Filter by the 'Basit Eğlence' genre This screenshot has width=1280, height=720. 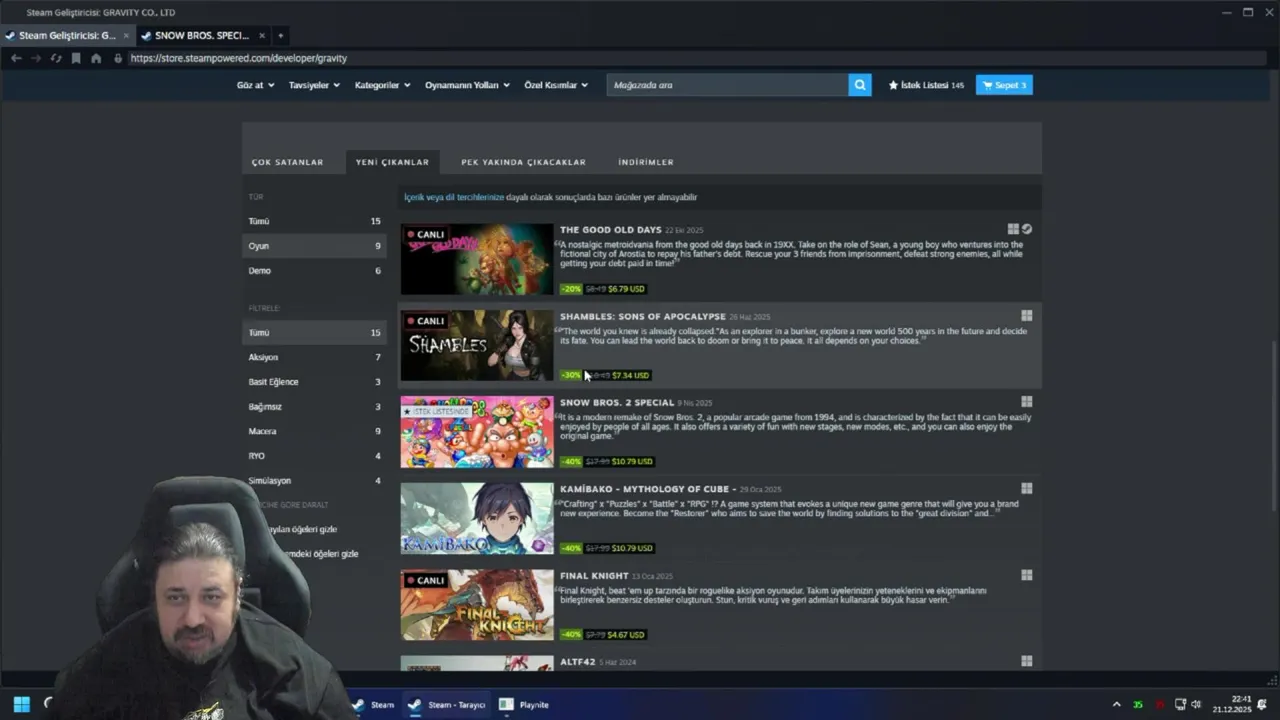(x=314, y=382)
